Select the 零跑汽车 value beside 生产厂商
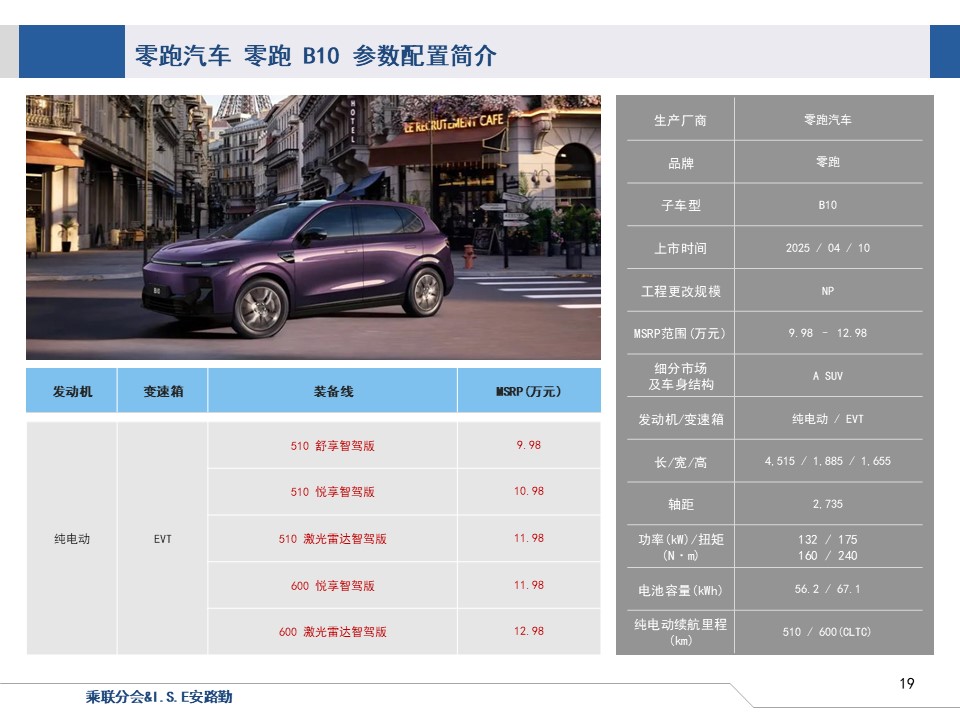 tap(827, 119)
